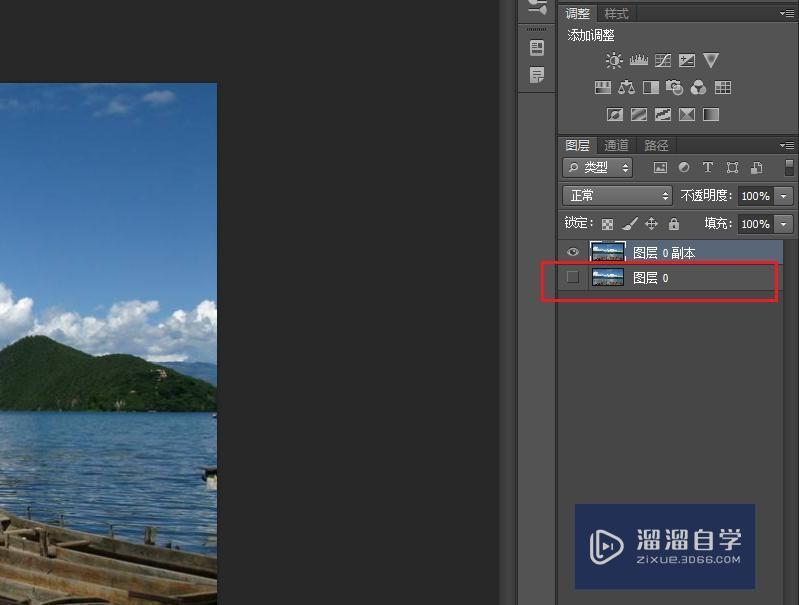
Task: Switch to the 通道 tab
Action: click(x=617, y=146)
